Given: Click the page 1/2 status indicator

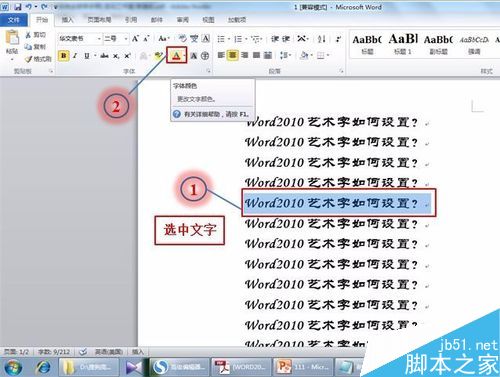Looking at the screenshot, I should [x=16, y=351].
